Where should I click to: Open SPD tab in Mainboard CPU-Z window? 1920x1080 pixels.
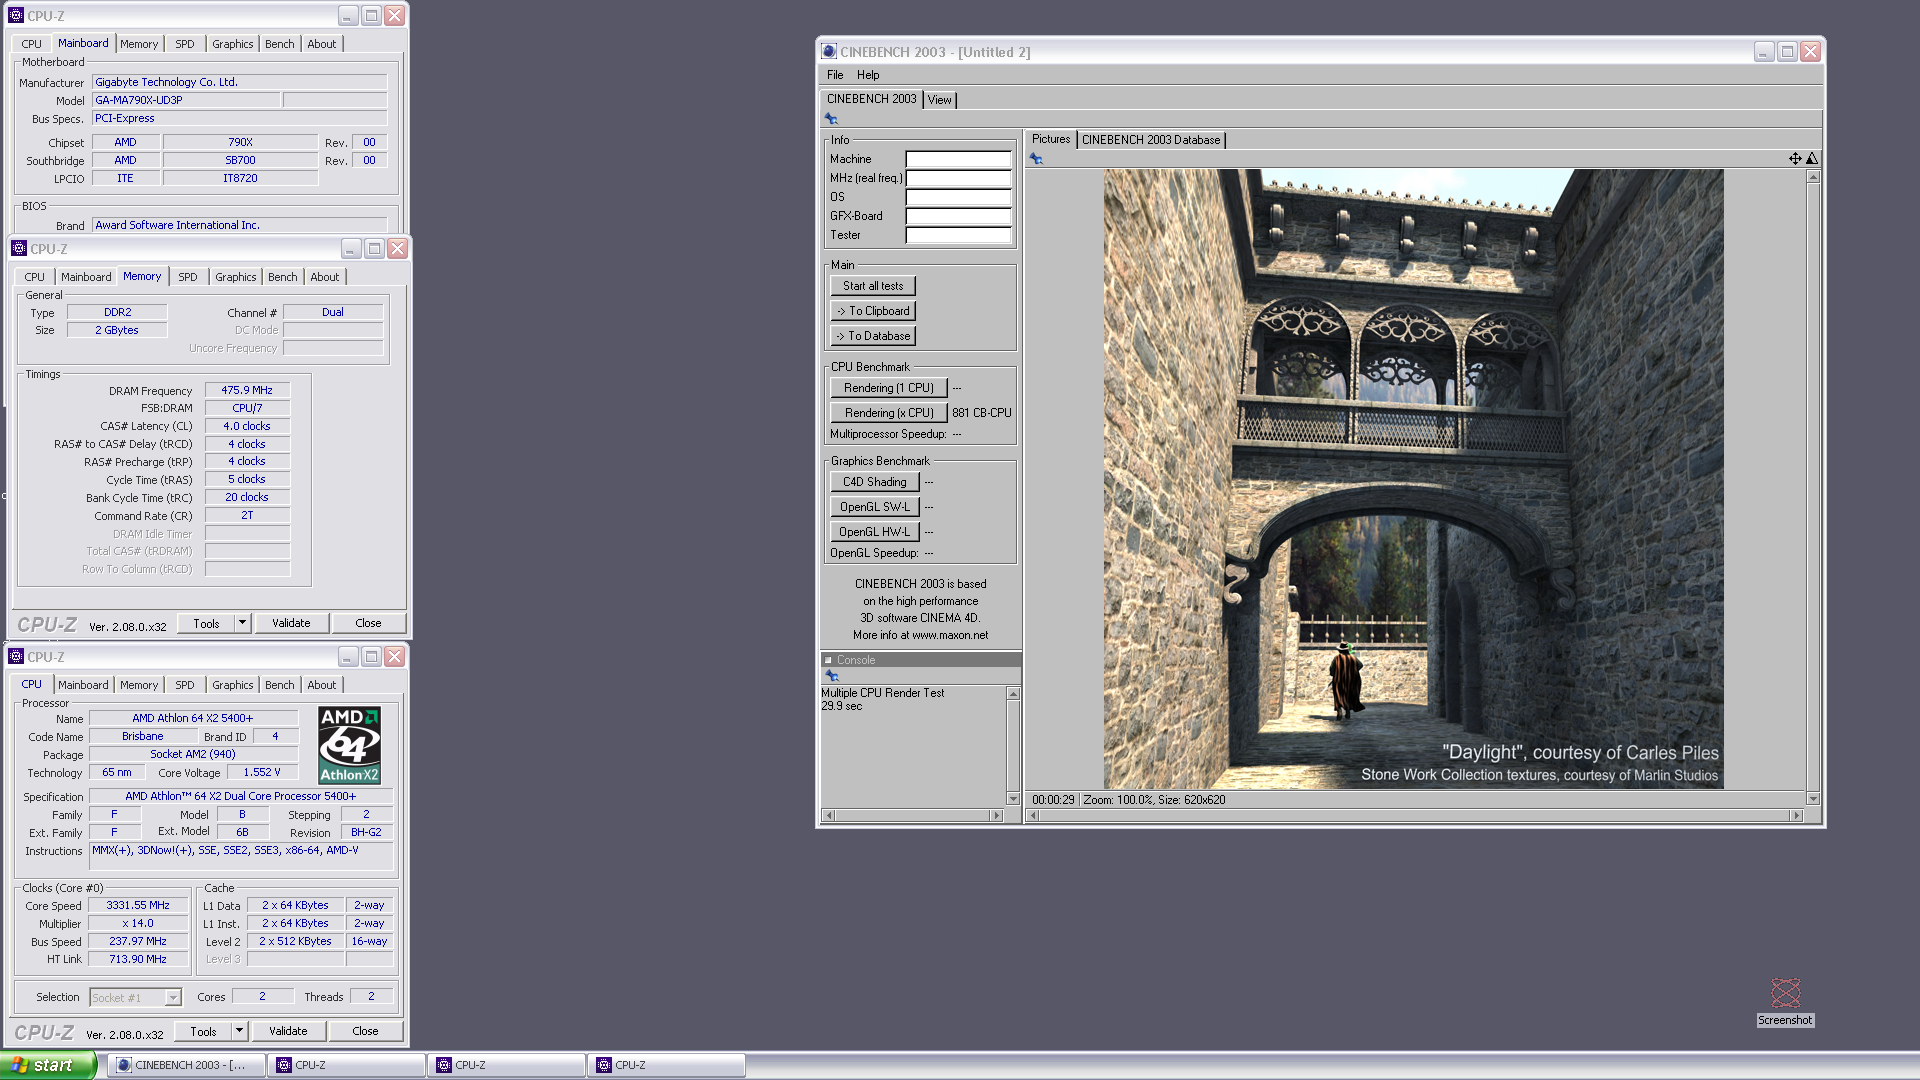(x=185, y=44)
